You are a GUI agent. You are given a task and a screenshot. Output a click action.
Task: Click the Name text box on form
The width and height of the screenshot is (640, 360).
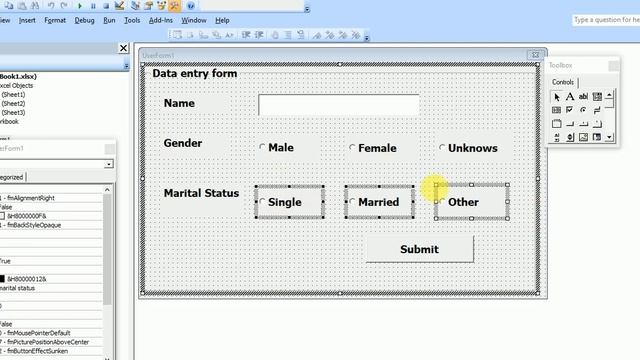pyautogui.click(x=339, y=104)
